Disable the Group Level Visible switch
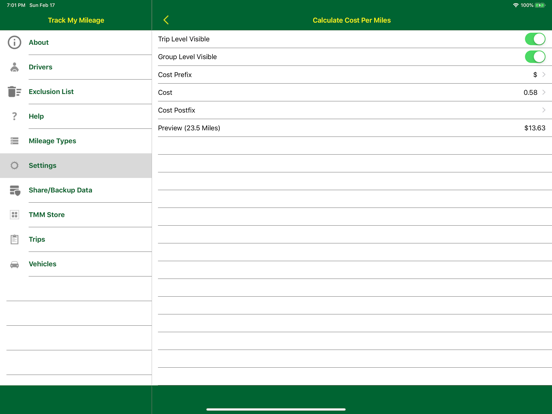This screenshot has height=414, width=552. (x=535, y=57)
